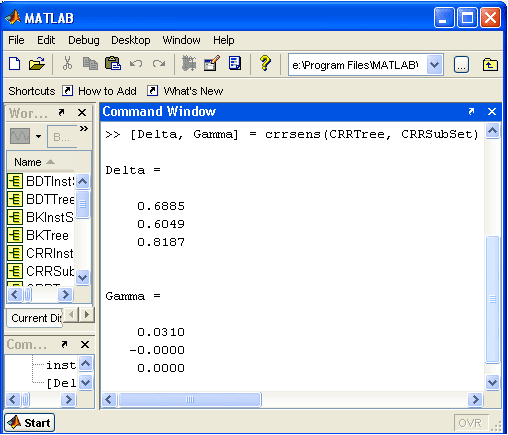Undock the Command Window panel

pos(471,111)
